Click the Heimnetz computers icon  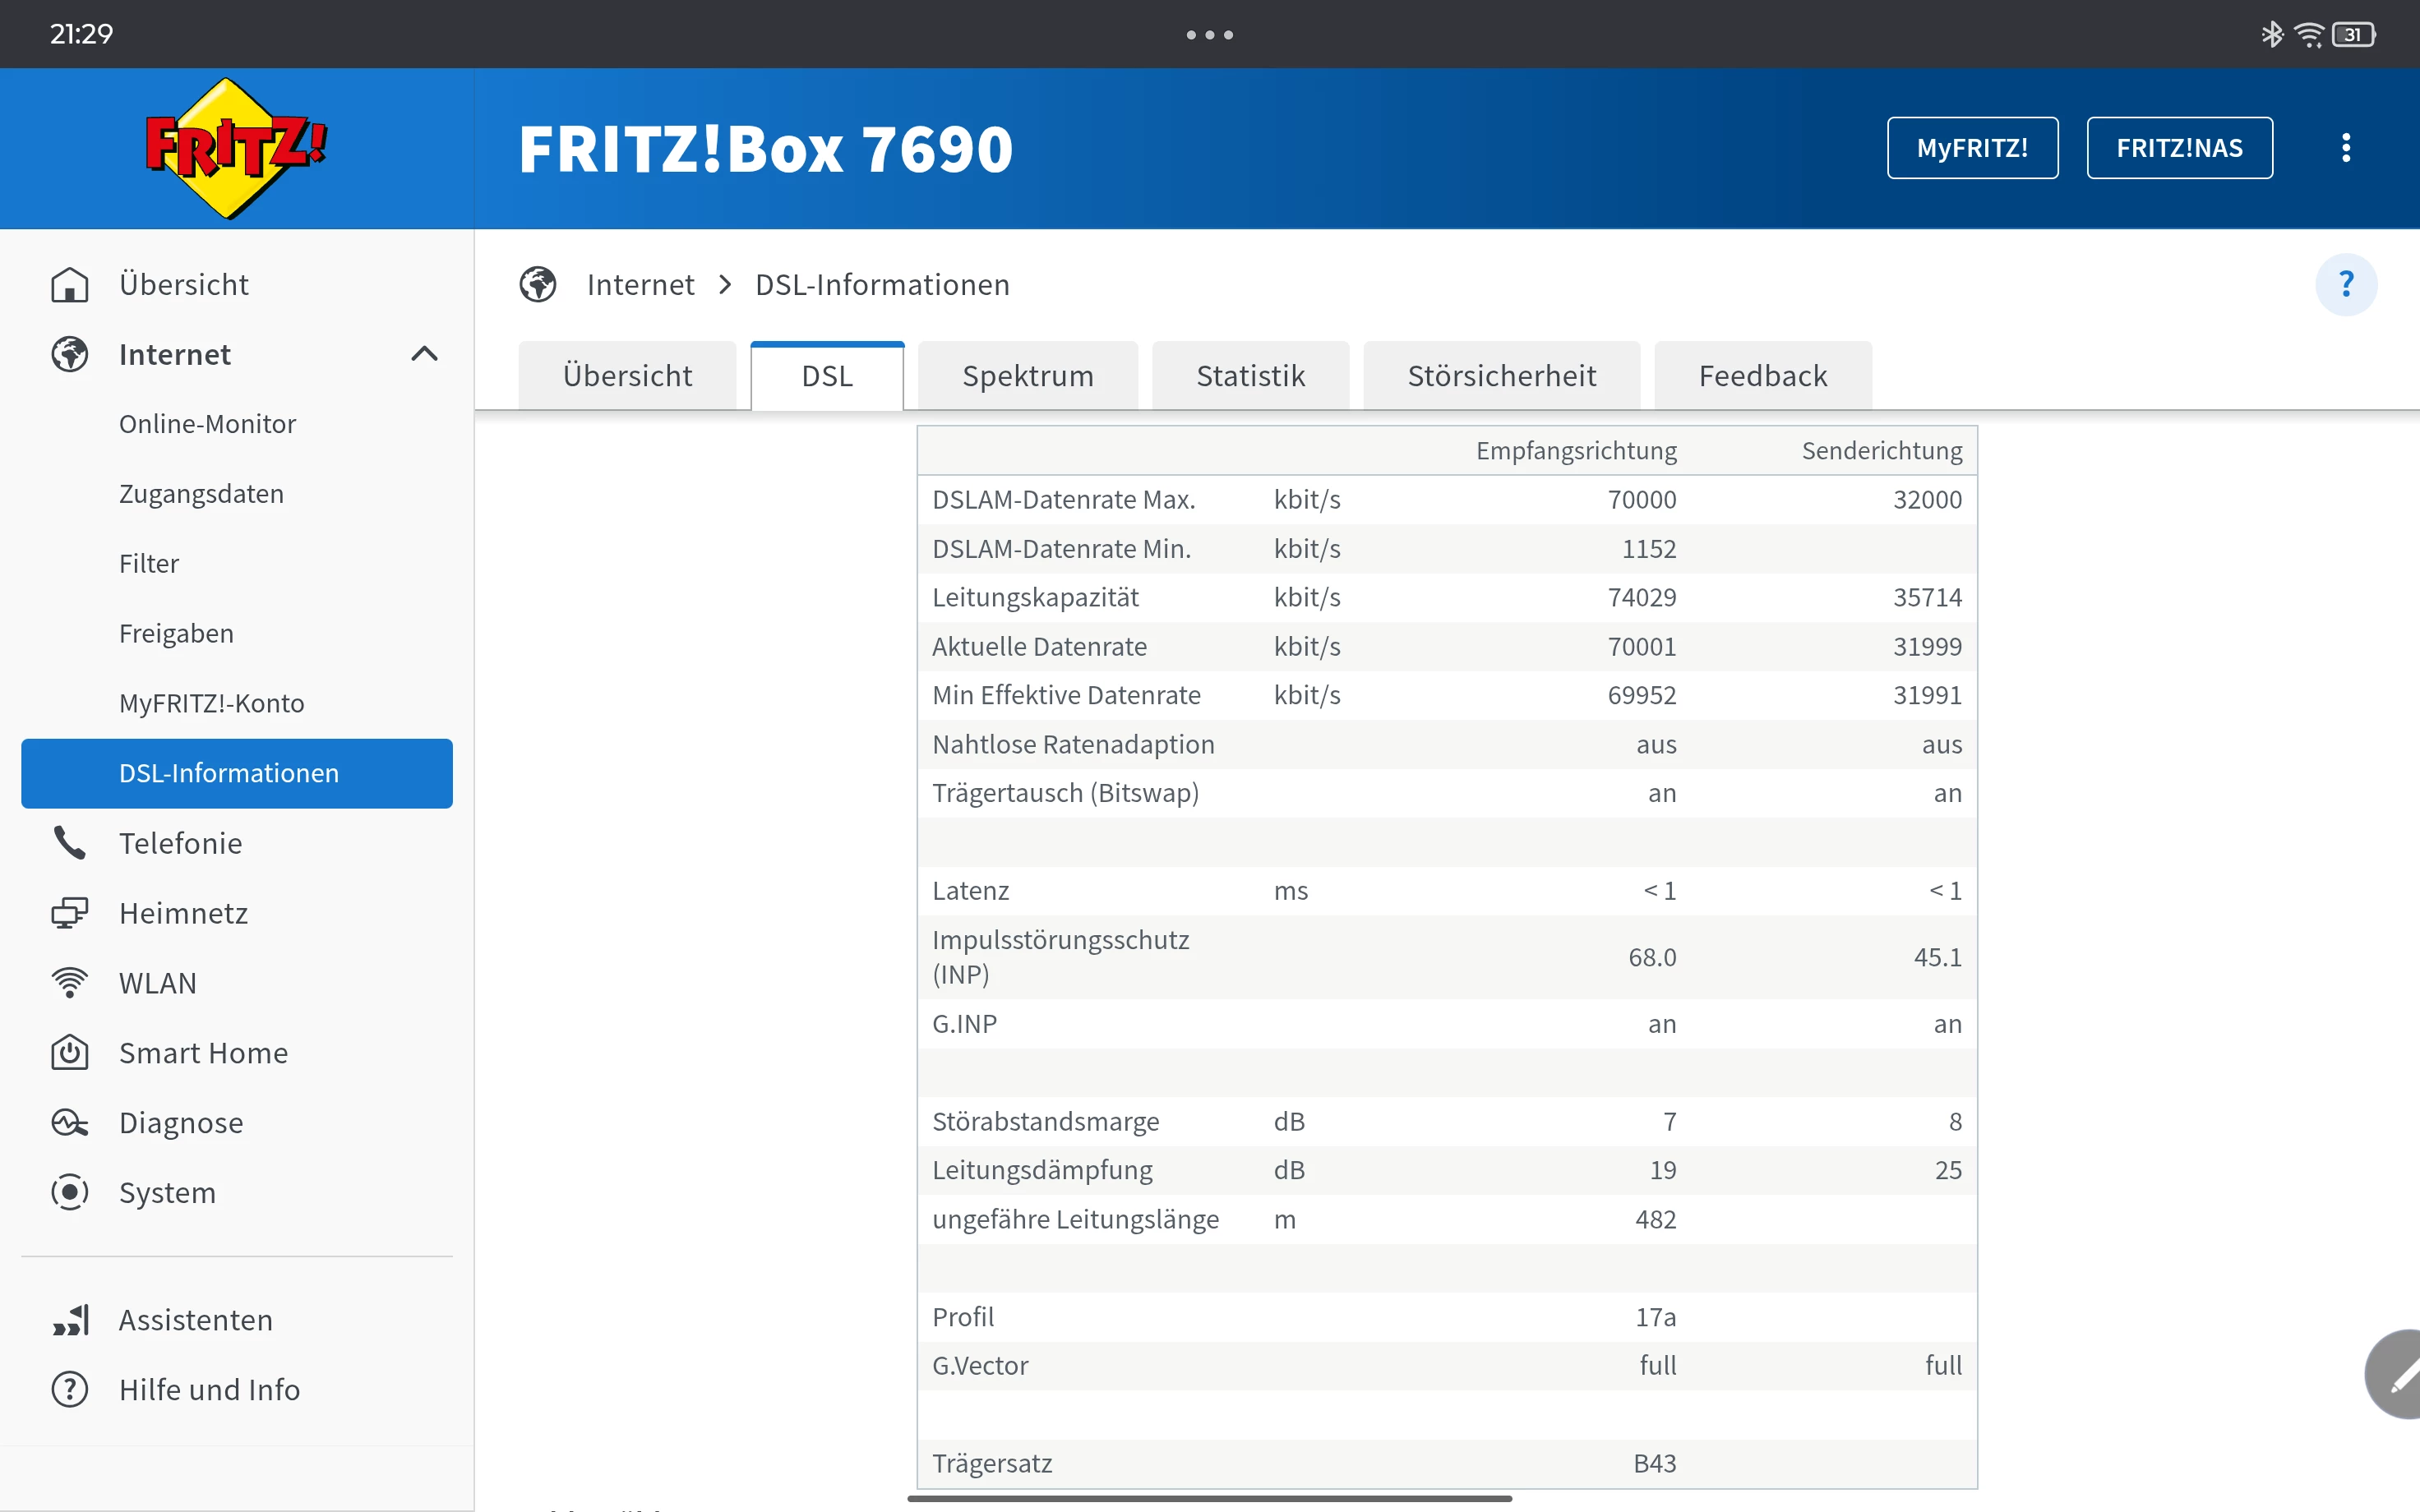(x=69, y=913)
